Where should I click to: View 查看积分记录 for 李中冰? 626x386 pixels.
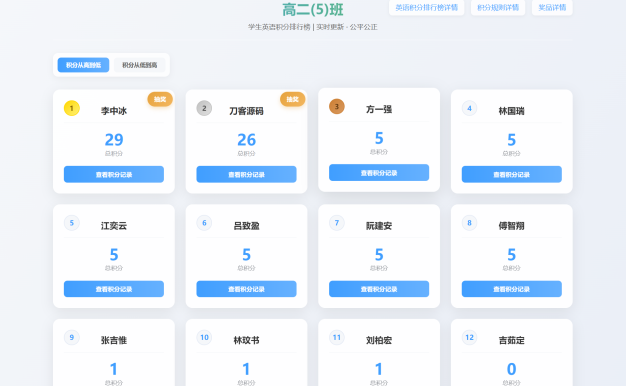click(x=114, y=174)
